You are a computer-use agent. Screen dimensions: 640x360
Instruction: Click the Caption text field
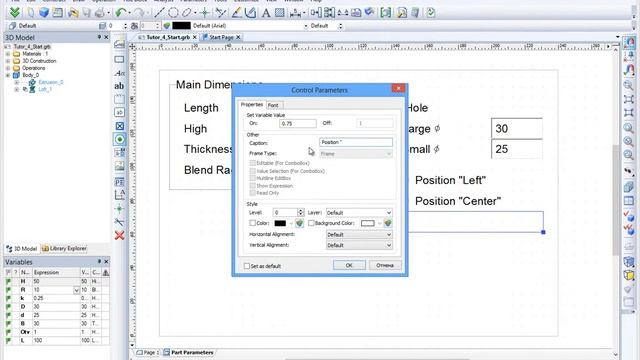coord(356,142)
